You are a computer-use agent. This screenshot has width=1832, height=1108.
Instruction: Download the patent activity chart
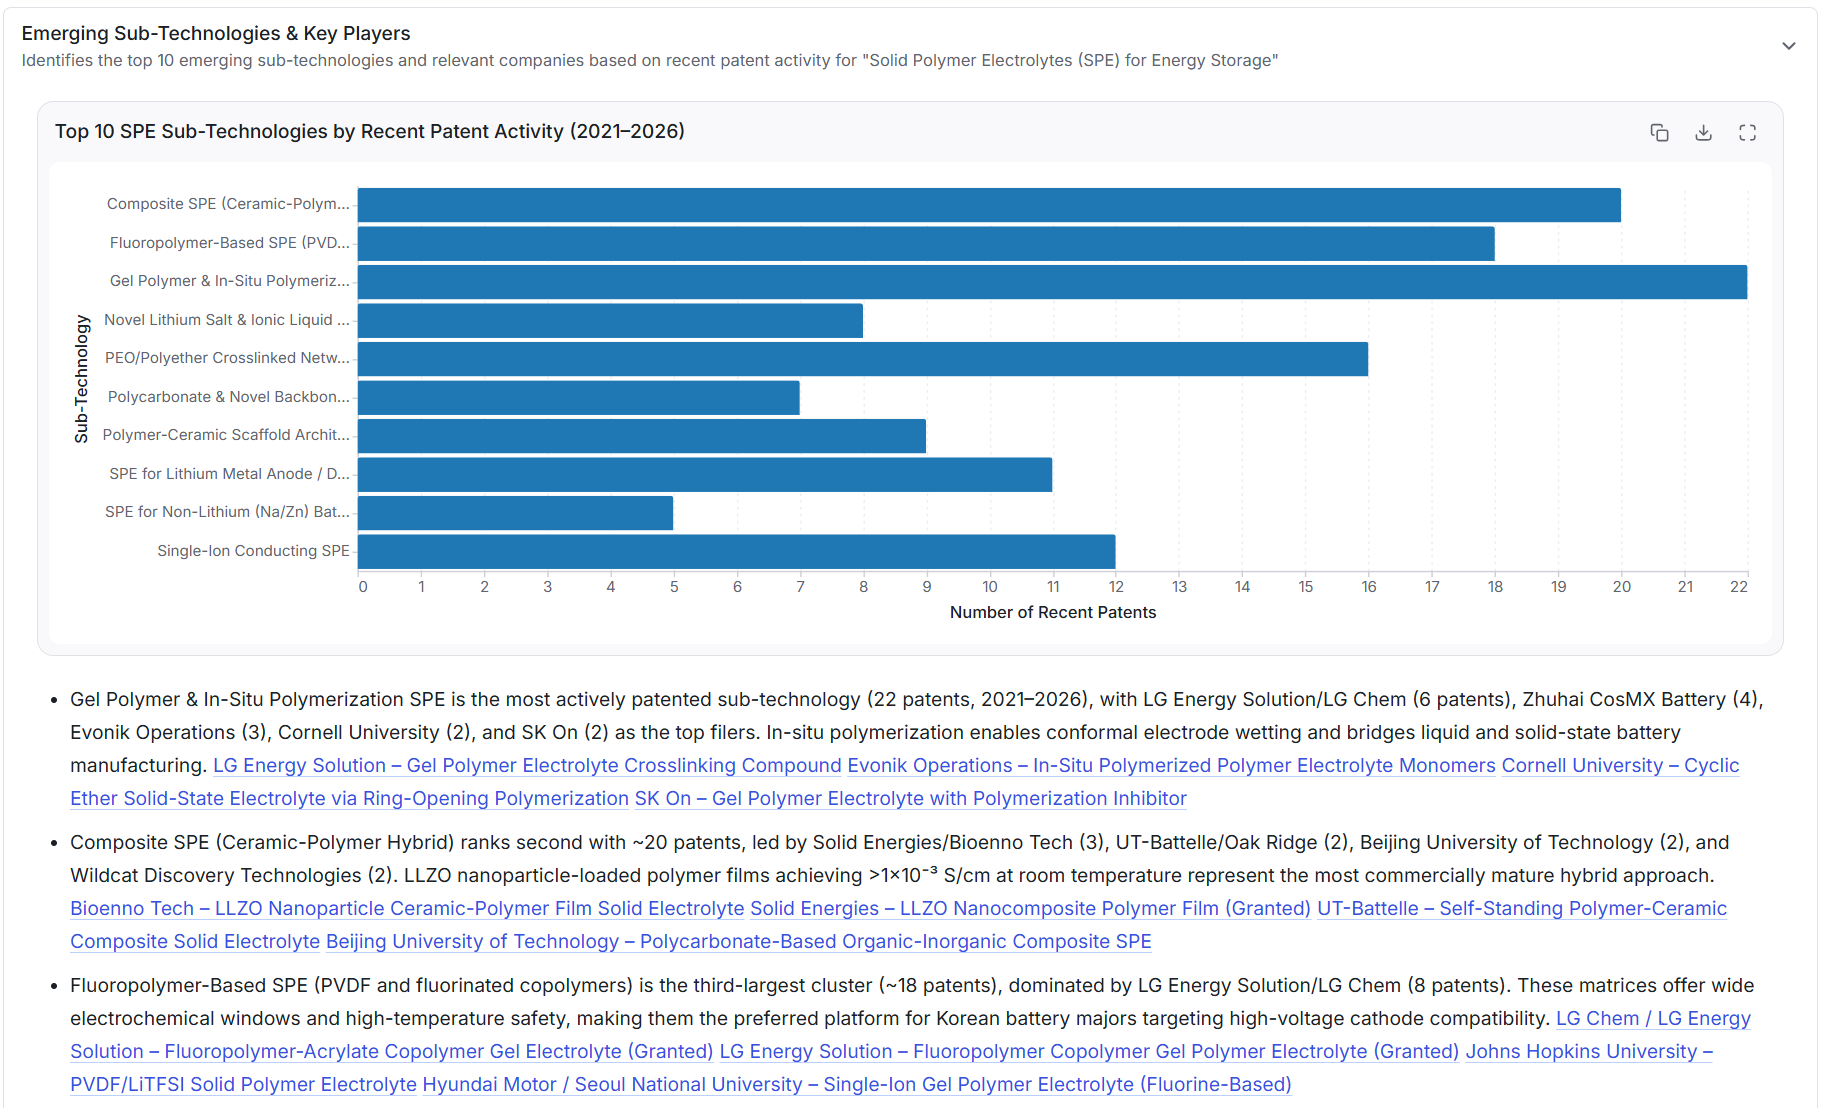click(1703, 132)
